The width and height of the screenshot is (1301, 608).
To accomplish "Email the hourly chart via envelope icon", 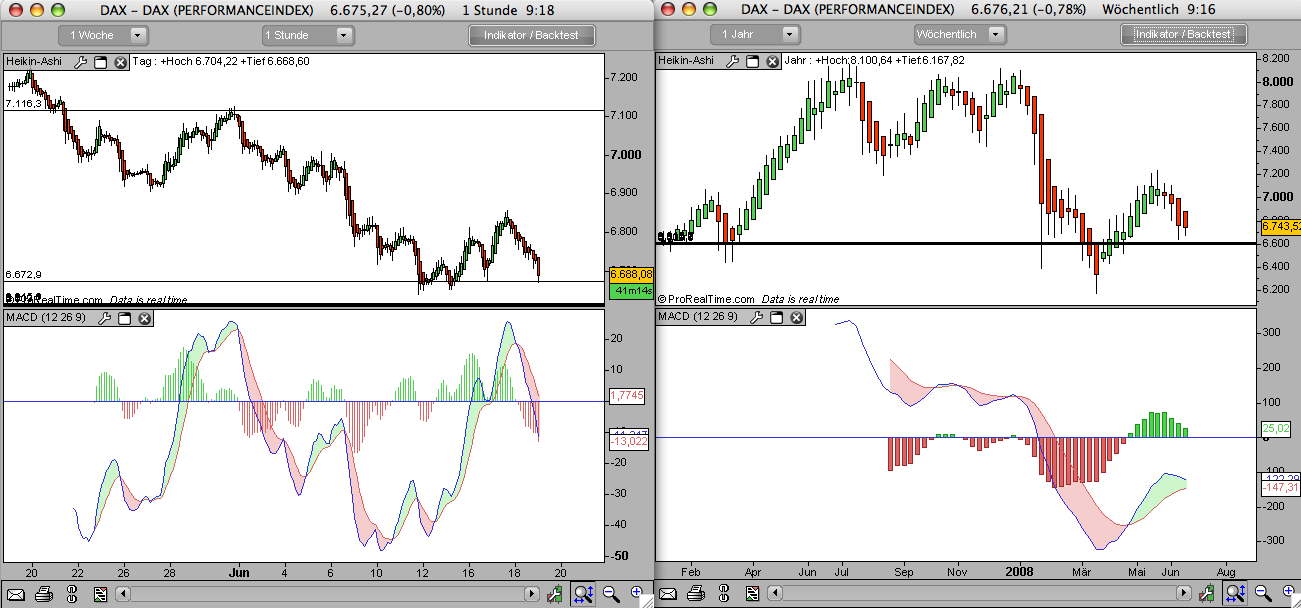I will pyautogui.click(x=15, y=595).
